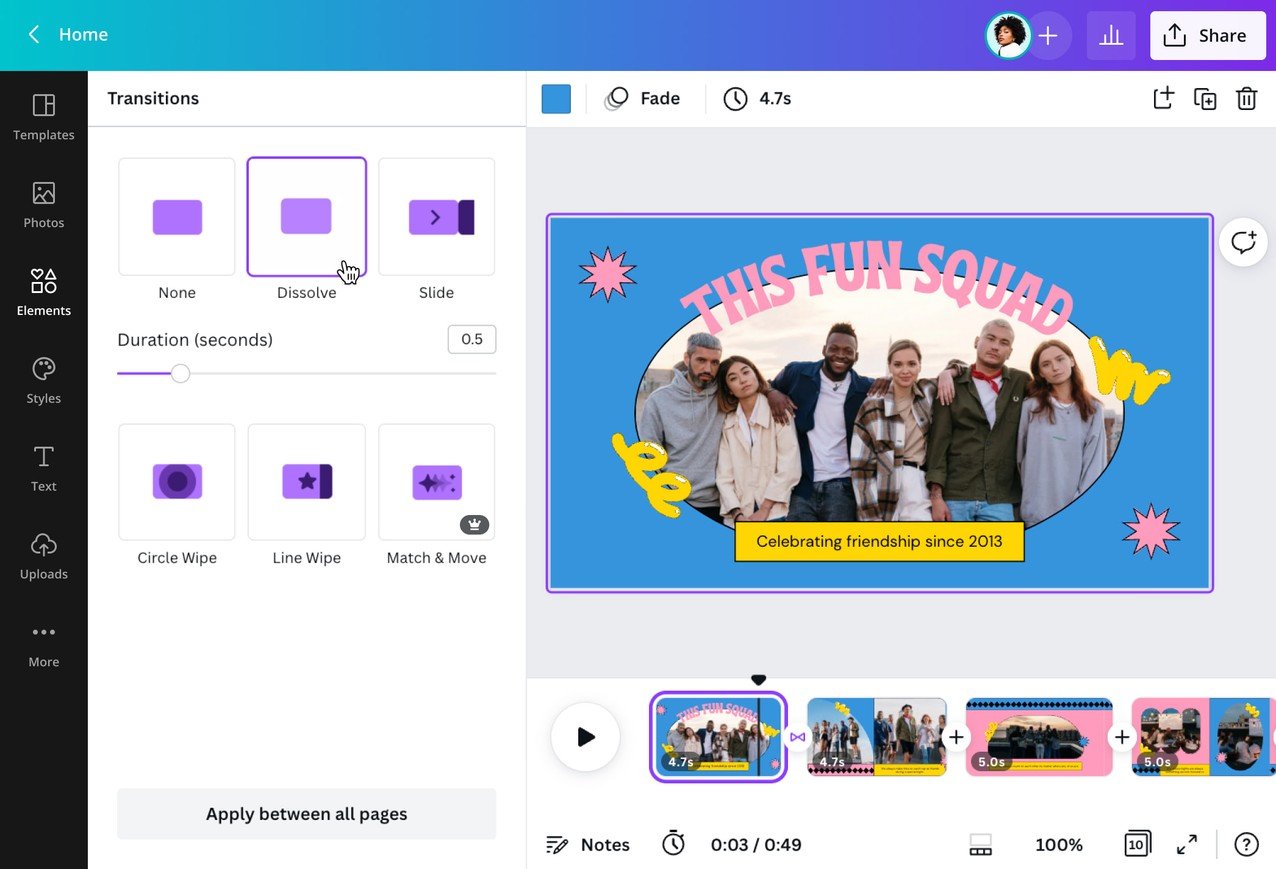Click the duplicate page icon
Viewport: 1276px width, 869px height.
(1205, 98)
